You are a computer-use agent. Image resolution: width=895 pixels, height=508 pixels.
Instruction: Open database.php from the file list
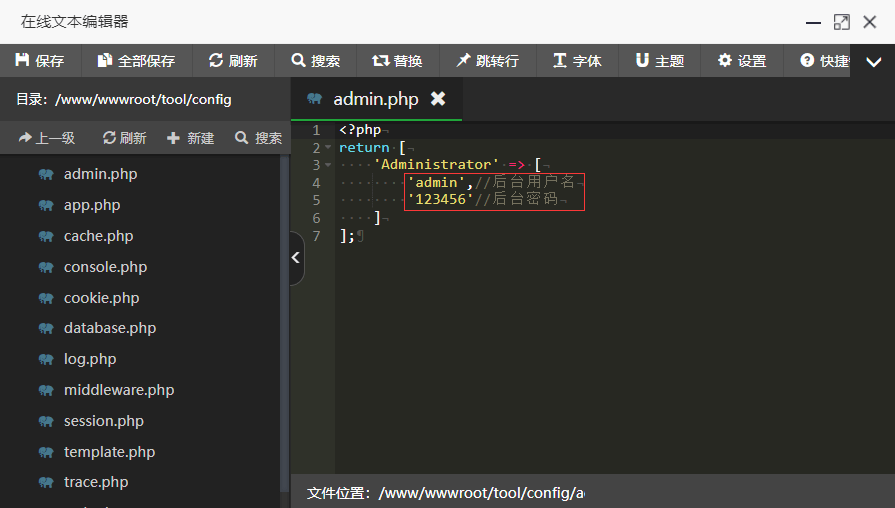point(110,328)
